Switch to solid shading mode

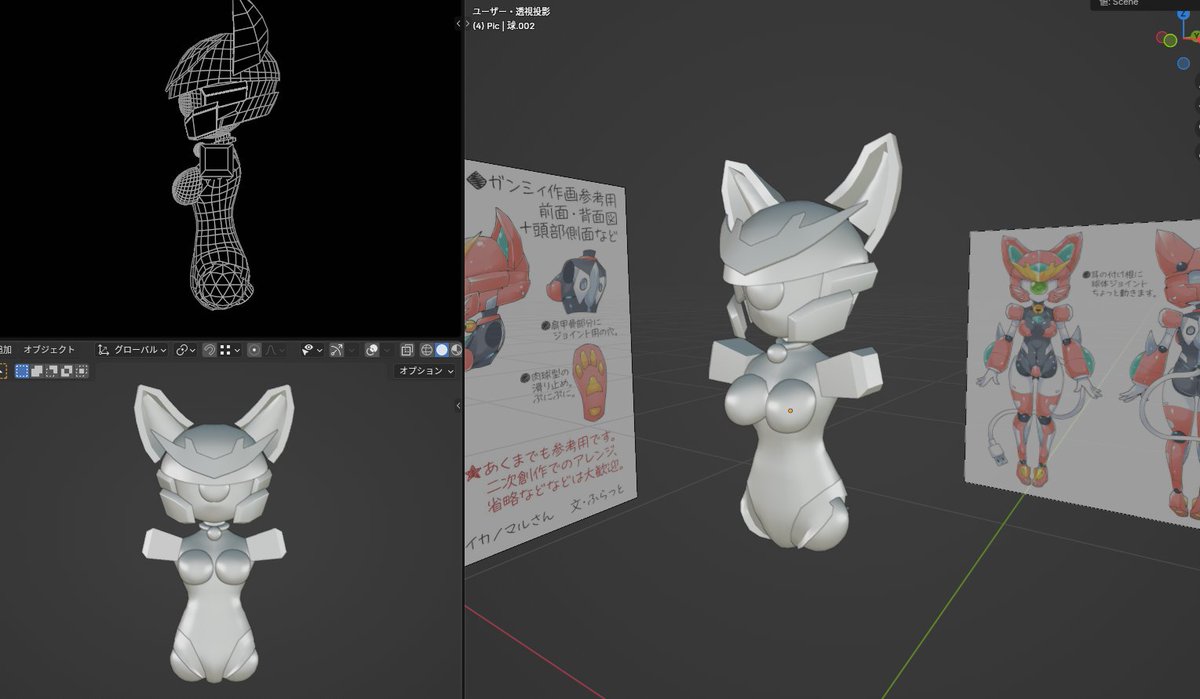click(x=442, y=350)
